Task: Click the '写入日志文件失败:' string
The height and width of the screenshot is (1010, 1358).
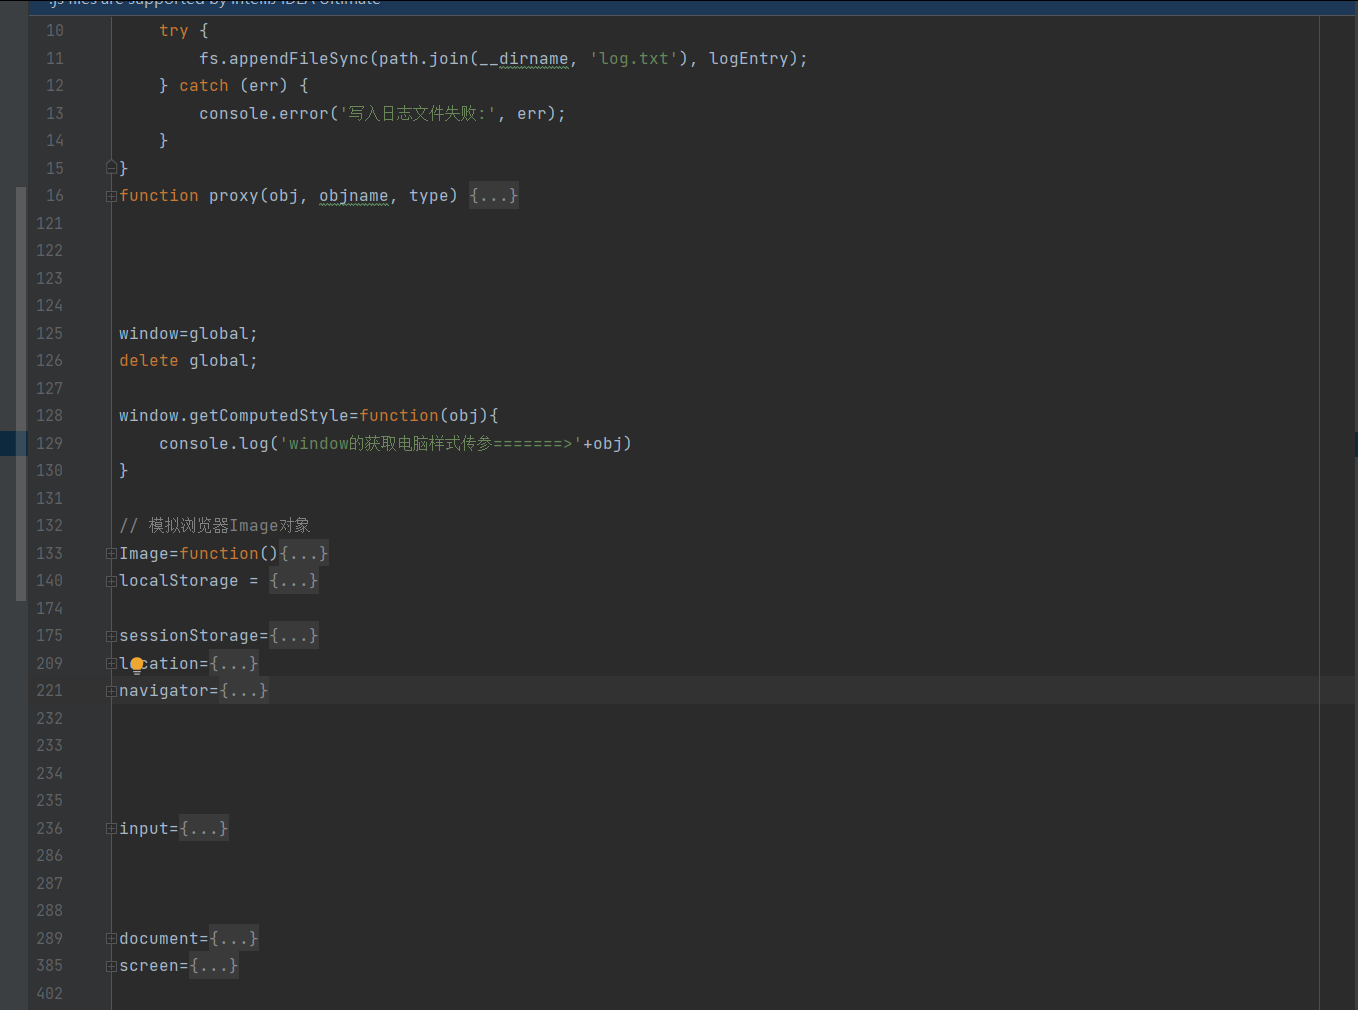Action: 418,114
